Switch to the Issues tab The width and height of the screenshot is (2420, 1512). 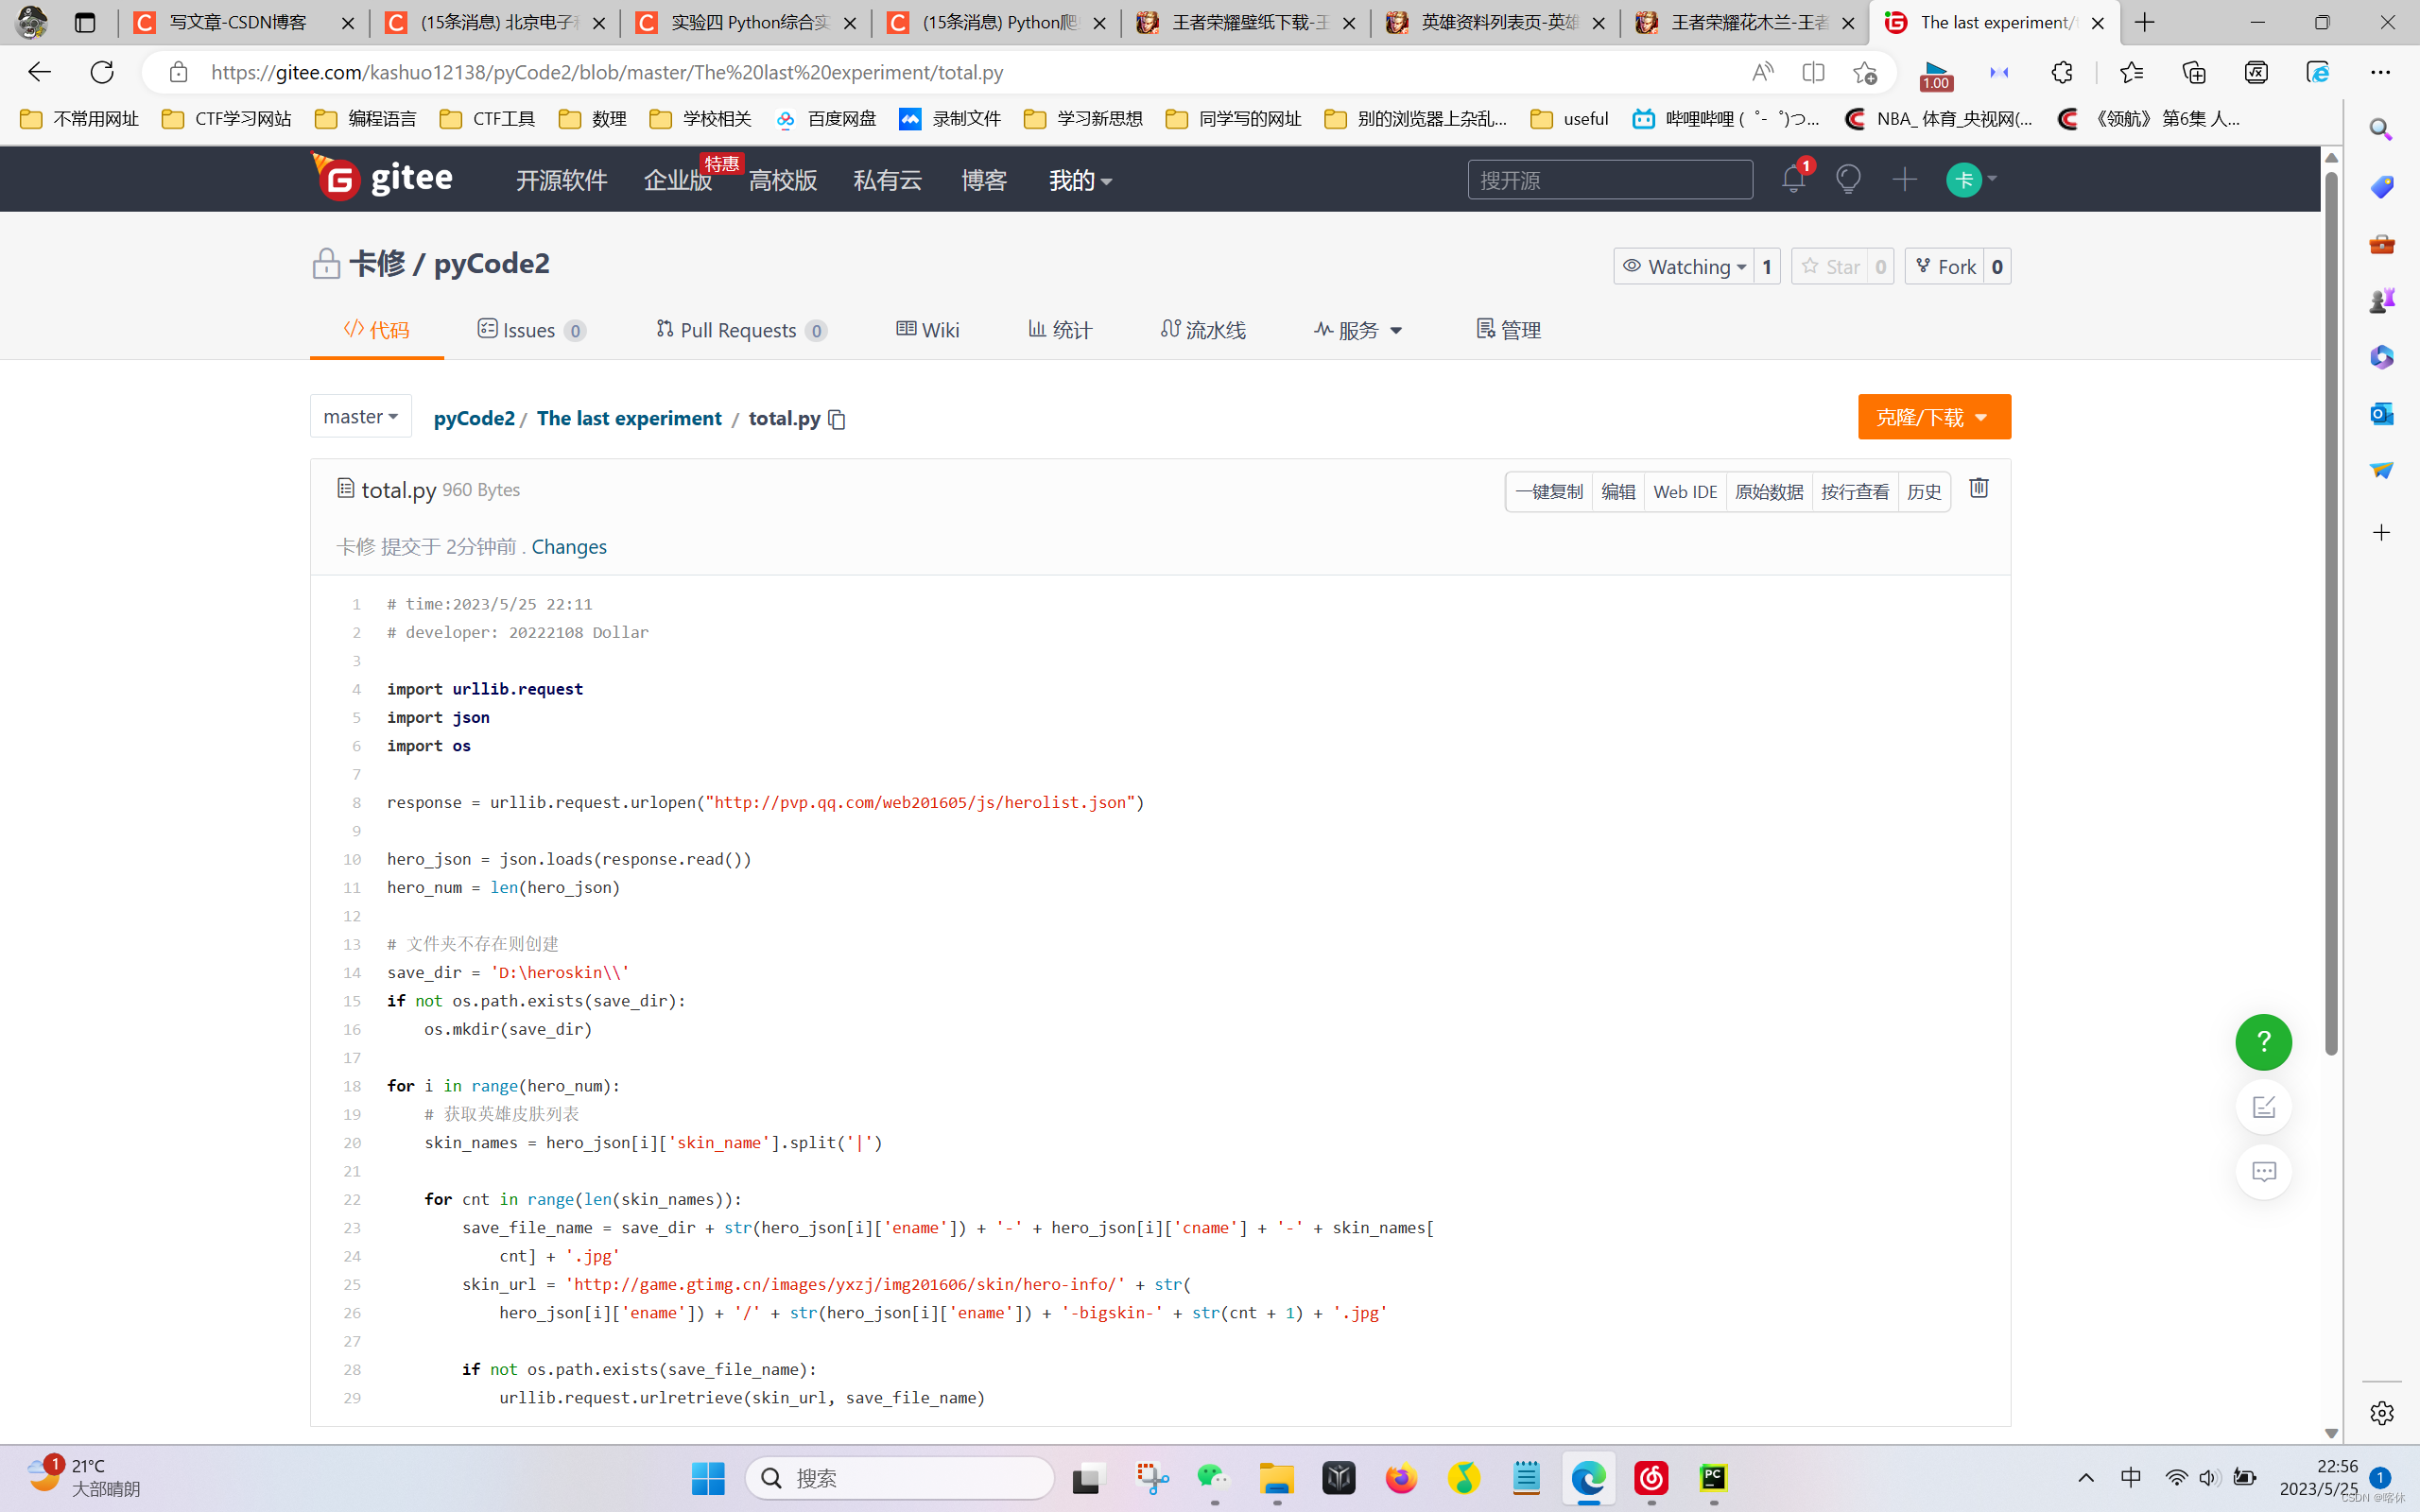[x=531, y=330]
